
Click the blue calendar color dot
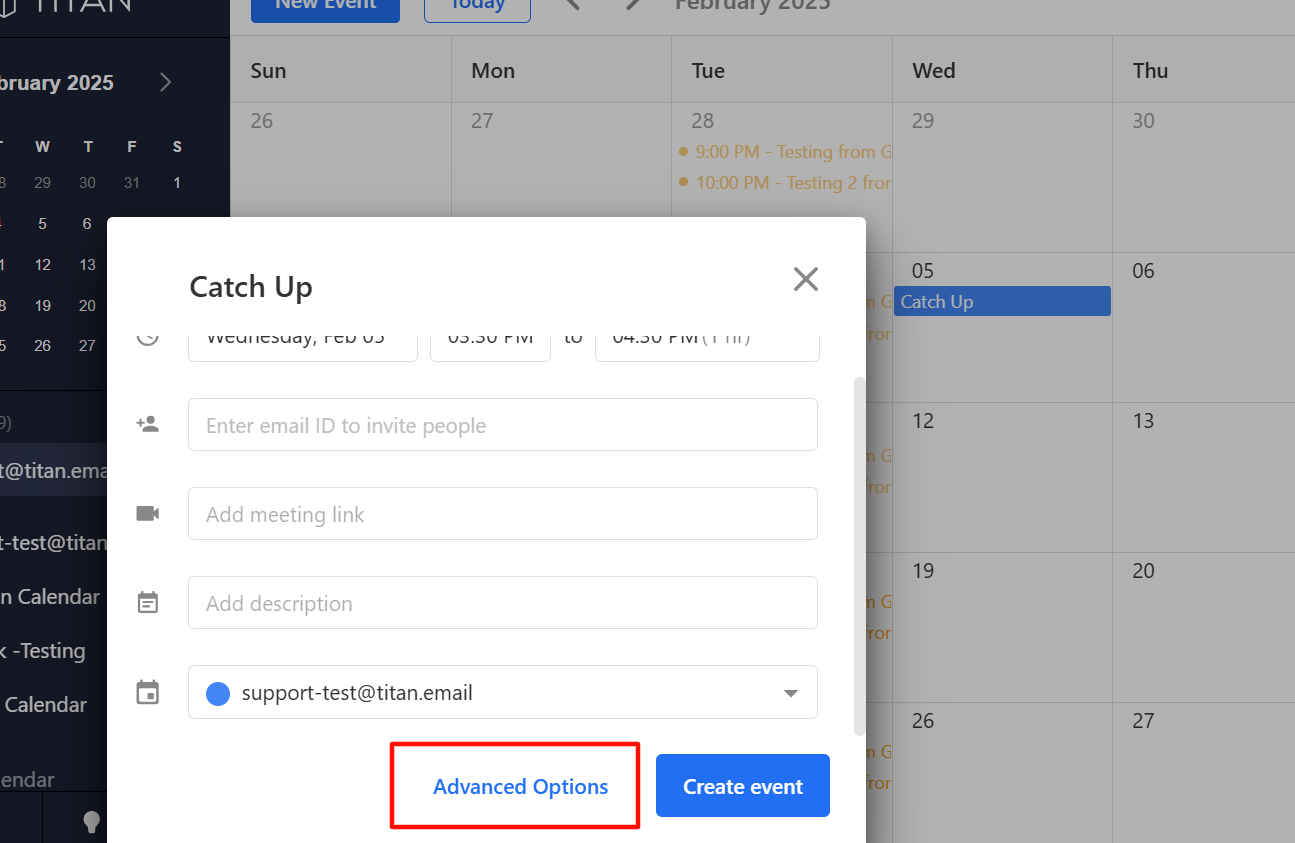click(218, 693)
